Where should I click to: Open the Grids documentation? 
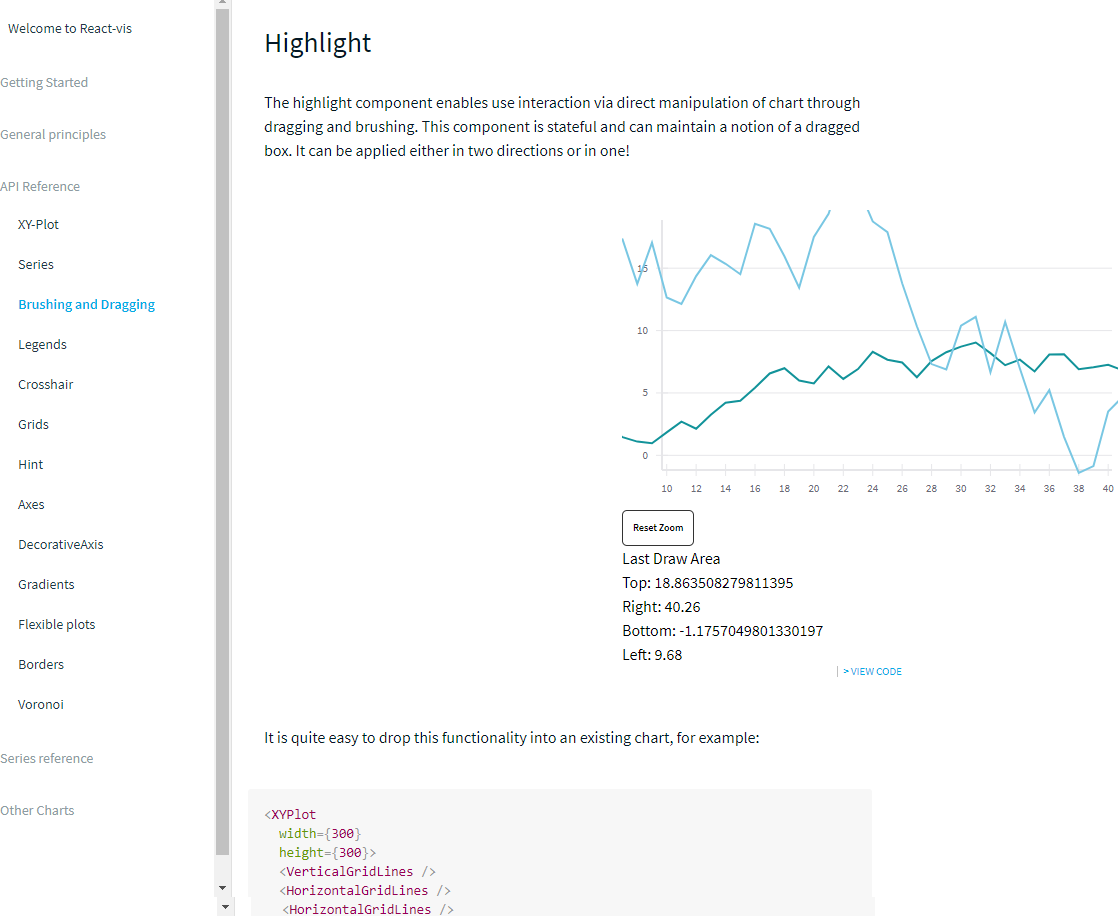(x=33, y=424)
